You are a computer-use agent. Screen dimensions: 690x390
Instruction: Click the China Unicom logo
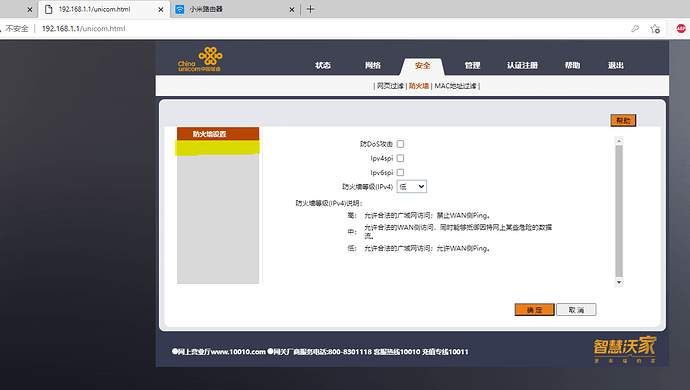coord(200,59)
